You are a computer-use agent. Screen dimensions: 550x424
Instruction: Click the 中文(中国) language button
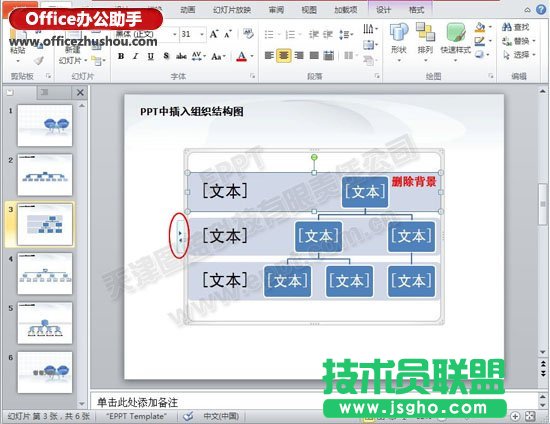pyautogui.click(x=221, y=416)
